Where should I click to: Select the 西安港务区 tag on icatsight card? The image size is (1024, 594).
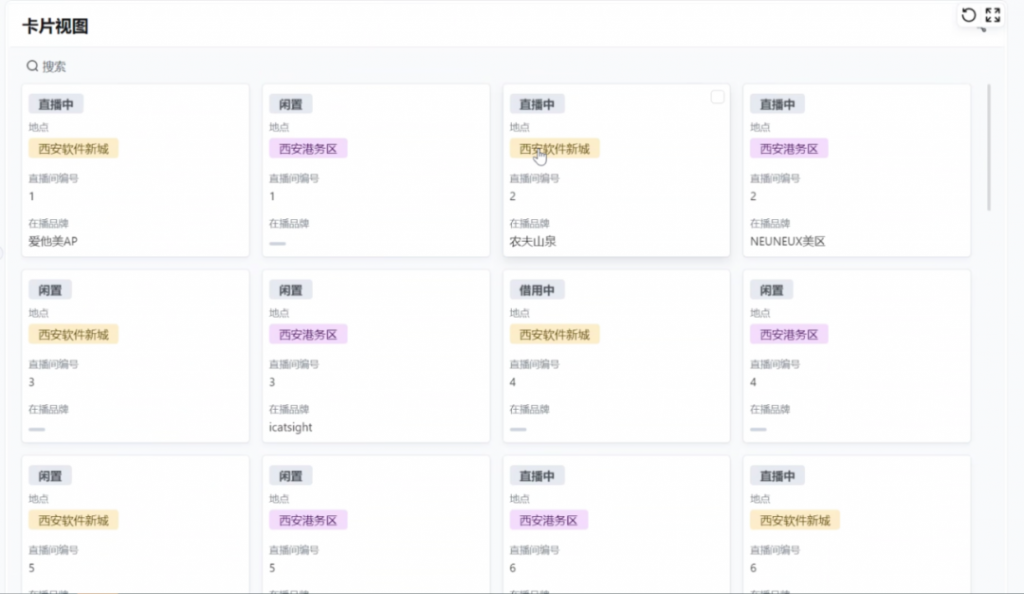(308, 334)
